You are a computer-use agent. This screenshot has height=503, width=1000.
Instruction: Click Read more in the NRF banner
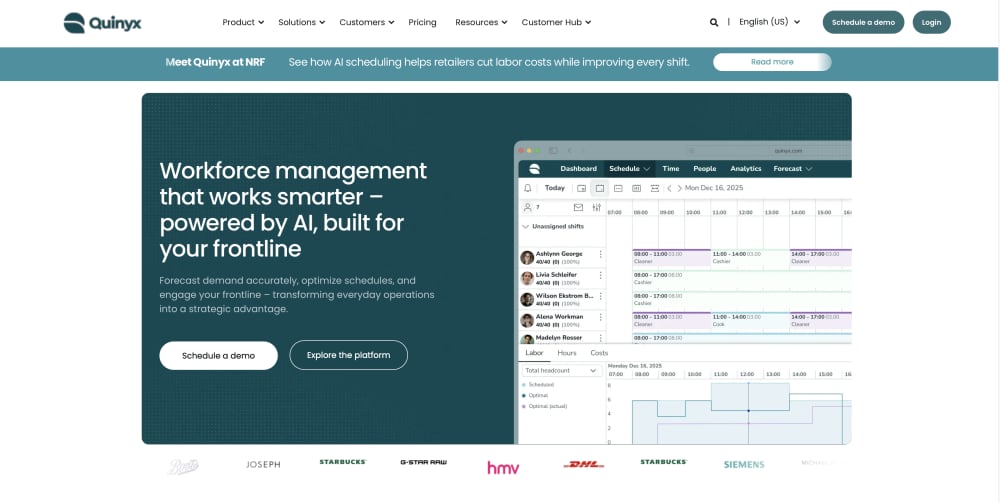click(x=772, y=62)
